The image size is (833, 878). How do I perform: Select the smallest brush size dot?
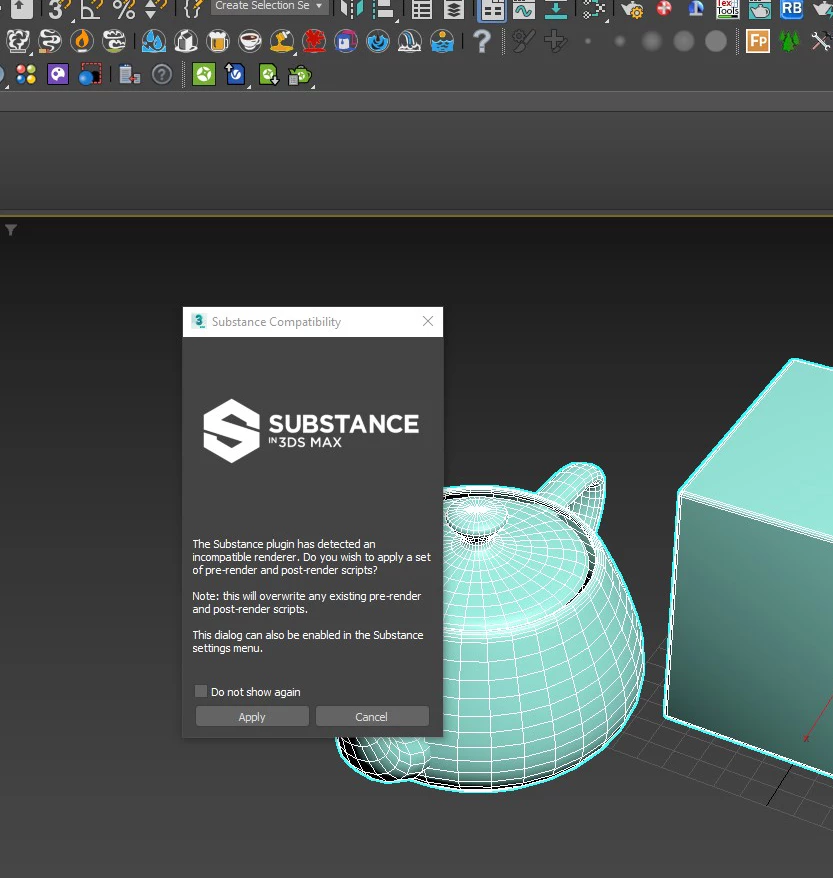point(588,41)
